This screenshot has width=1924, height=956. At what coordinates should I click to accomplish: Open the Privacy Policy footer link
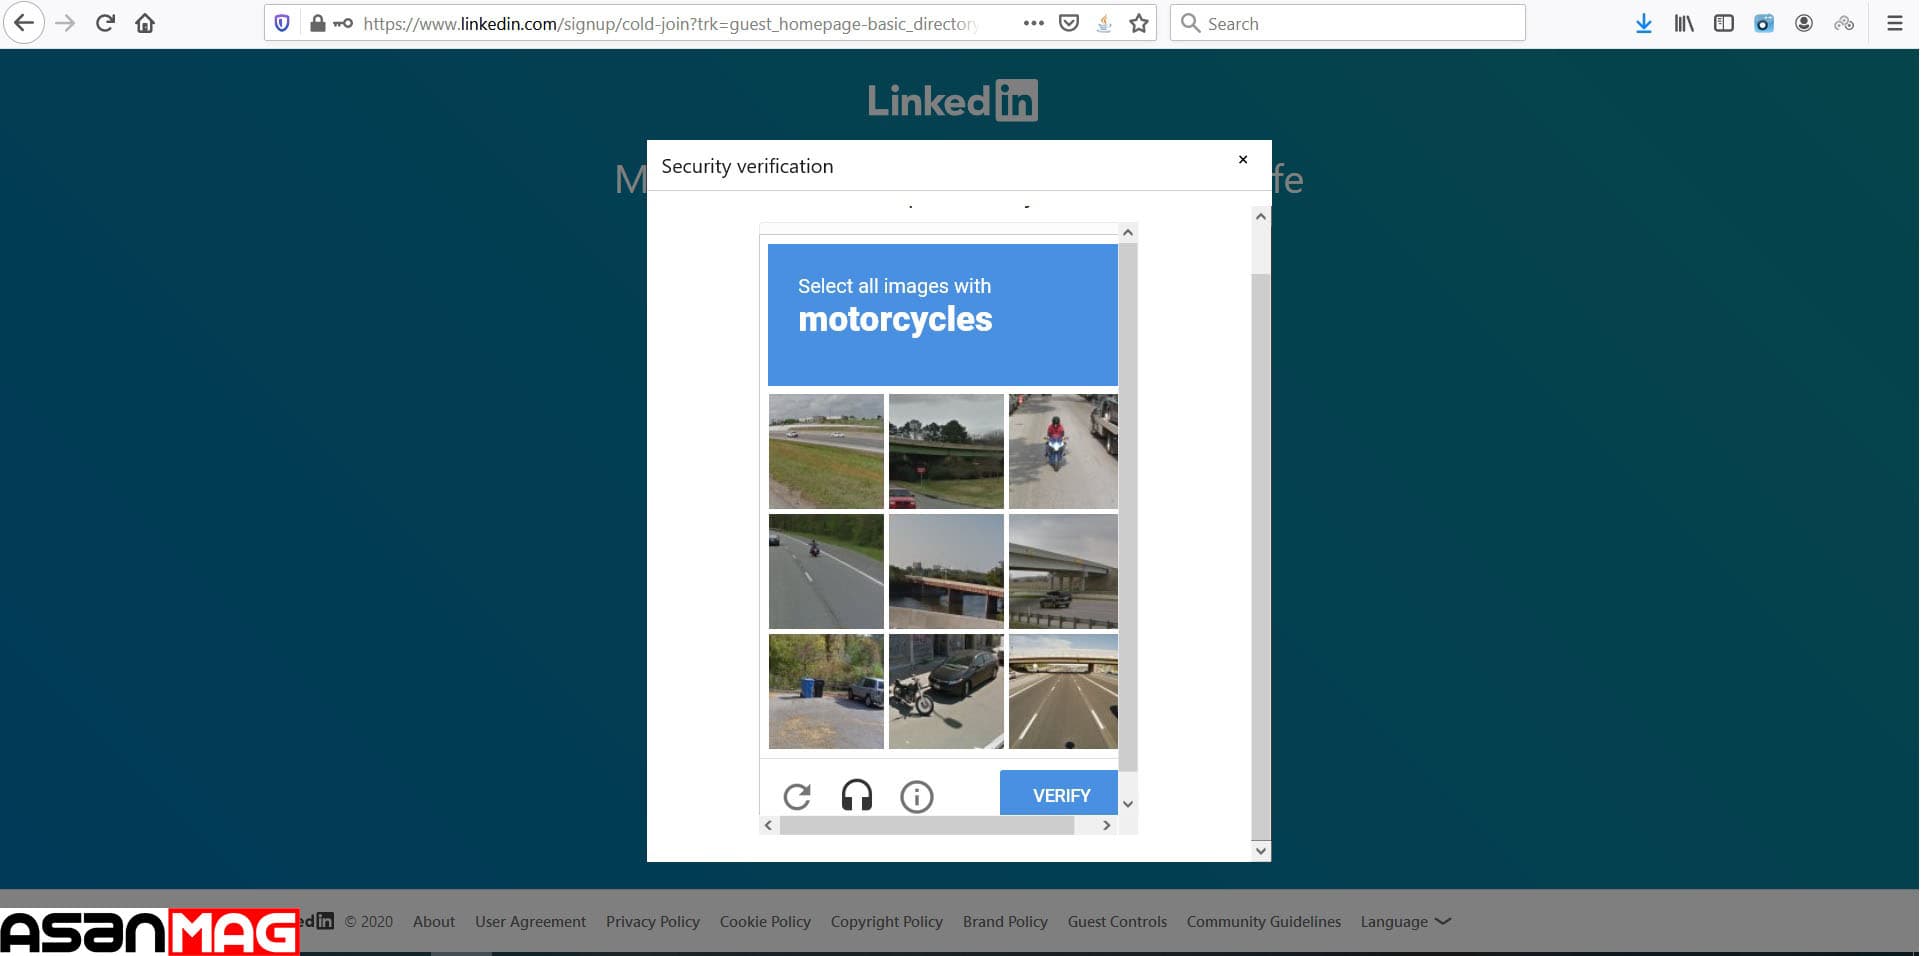(x=652, y=921)
